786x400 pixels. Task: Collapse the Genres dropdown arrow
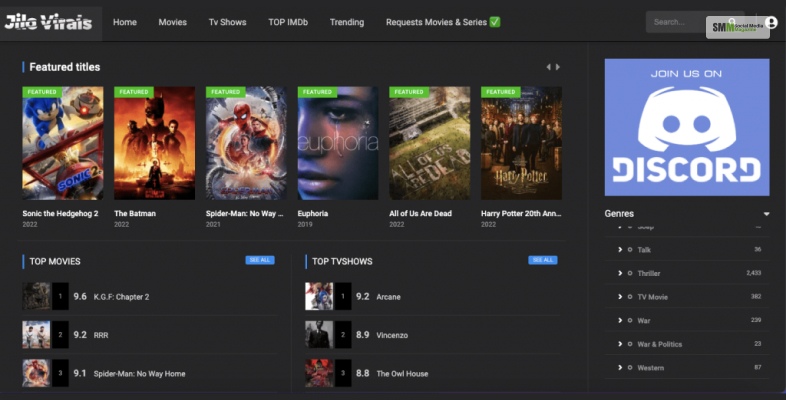(x=766, y=214)
